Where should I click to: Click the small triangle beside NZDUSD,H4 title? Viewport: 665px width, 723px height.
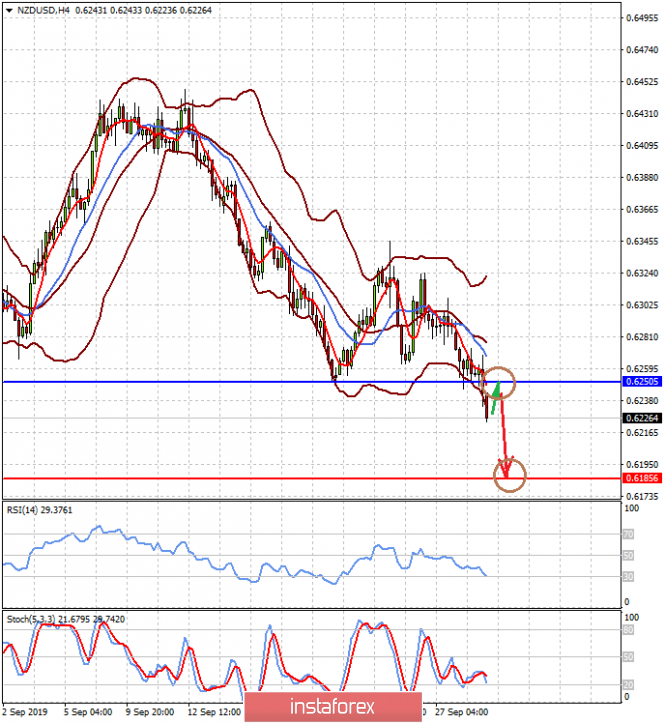coord(8,10)
